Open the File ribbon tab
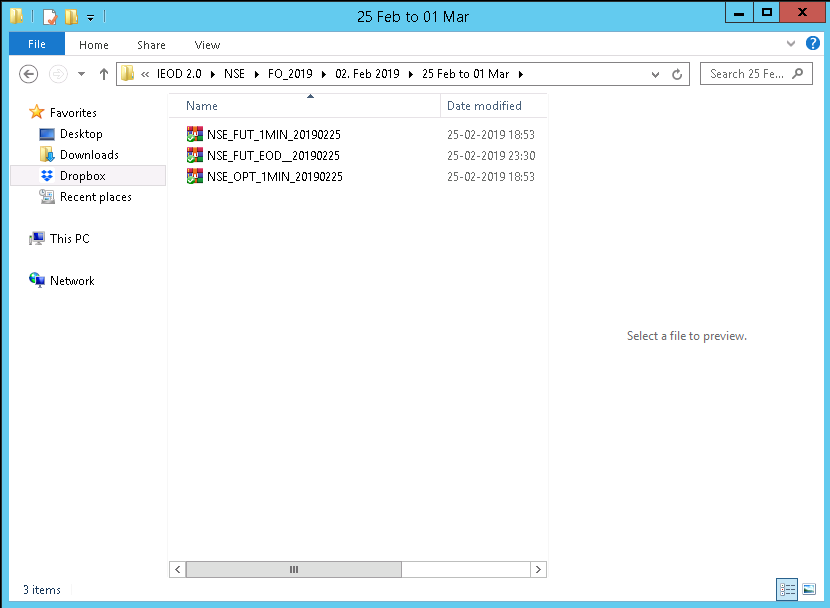The height and width of the screenshot is (608, 830). coord(37,44)
